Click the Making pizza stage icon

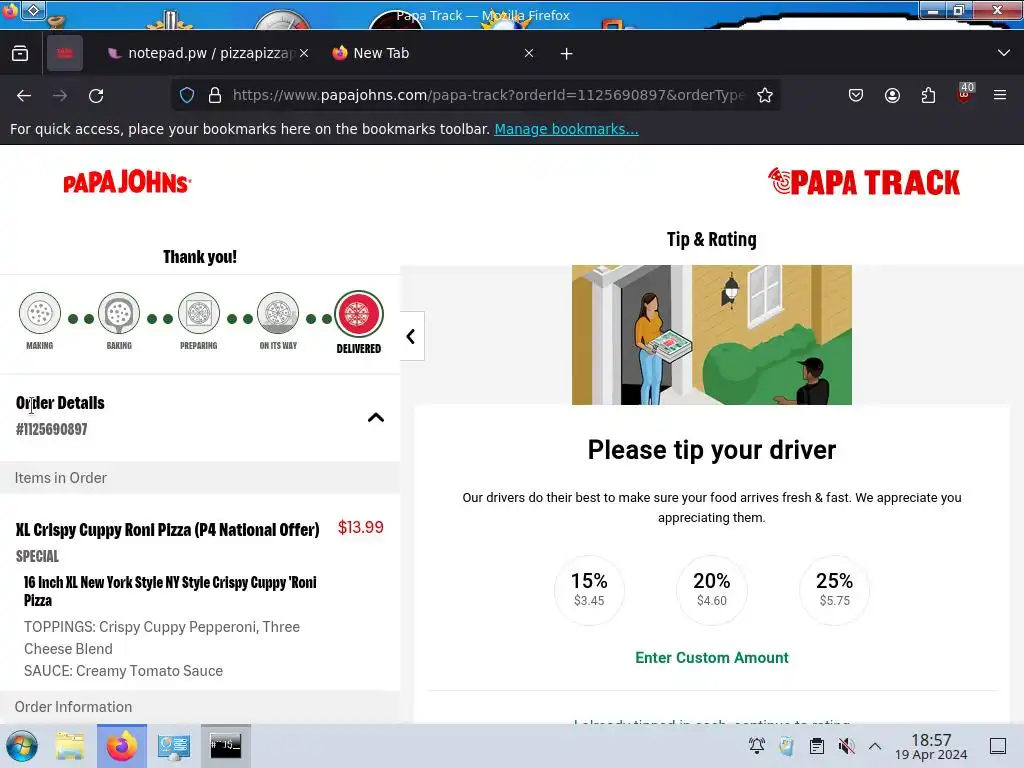(40, 313)
